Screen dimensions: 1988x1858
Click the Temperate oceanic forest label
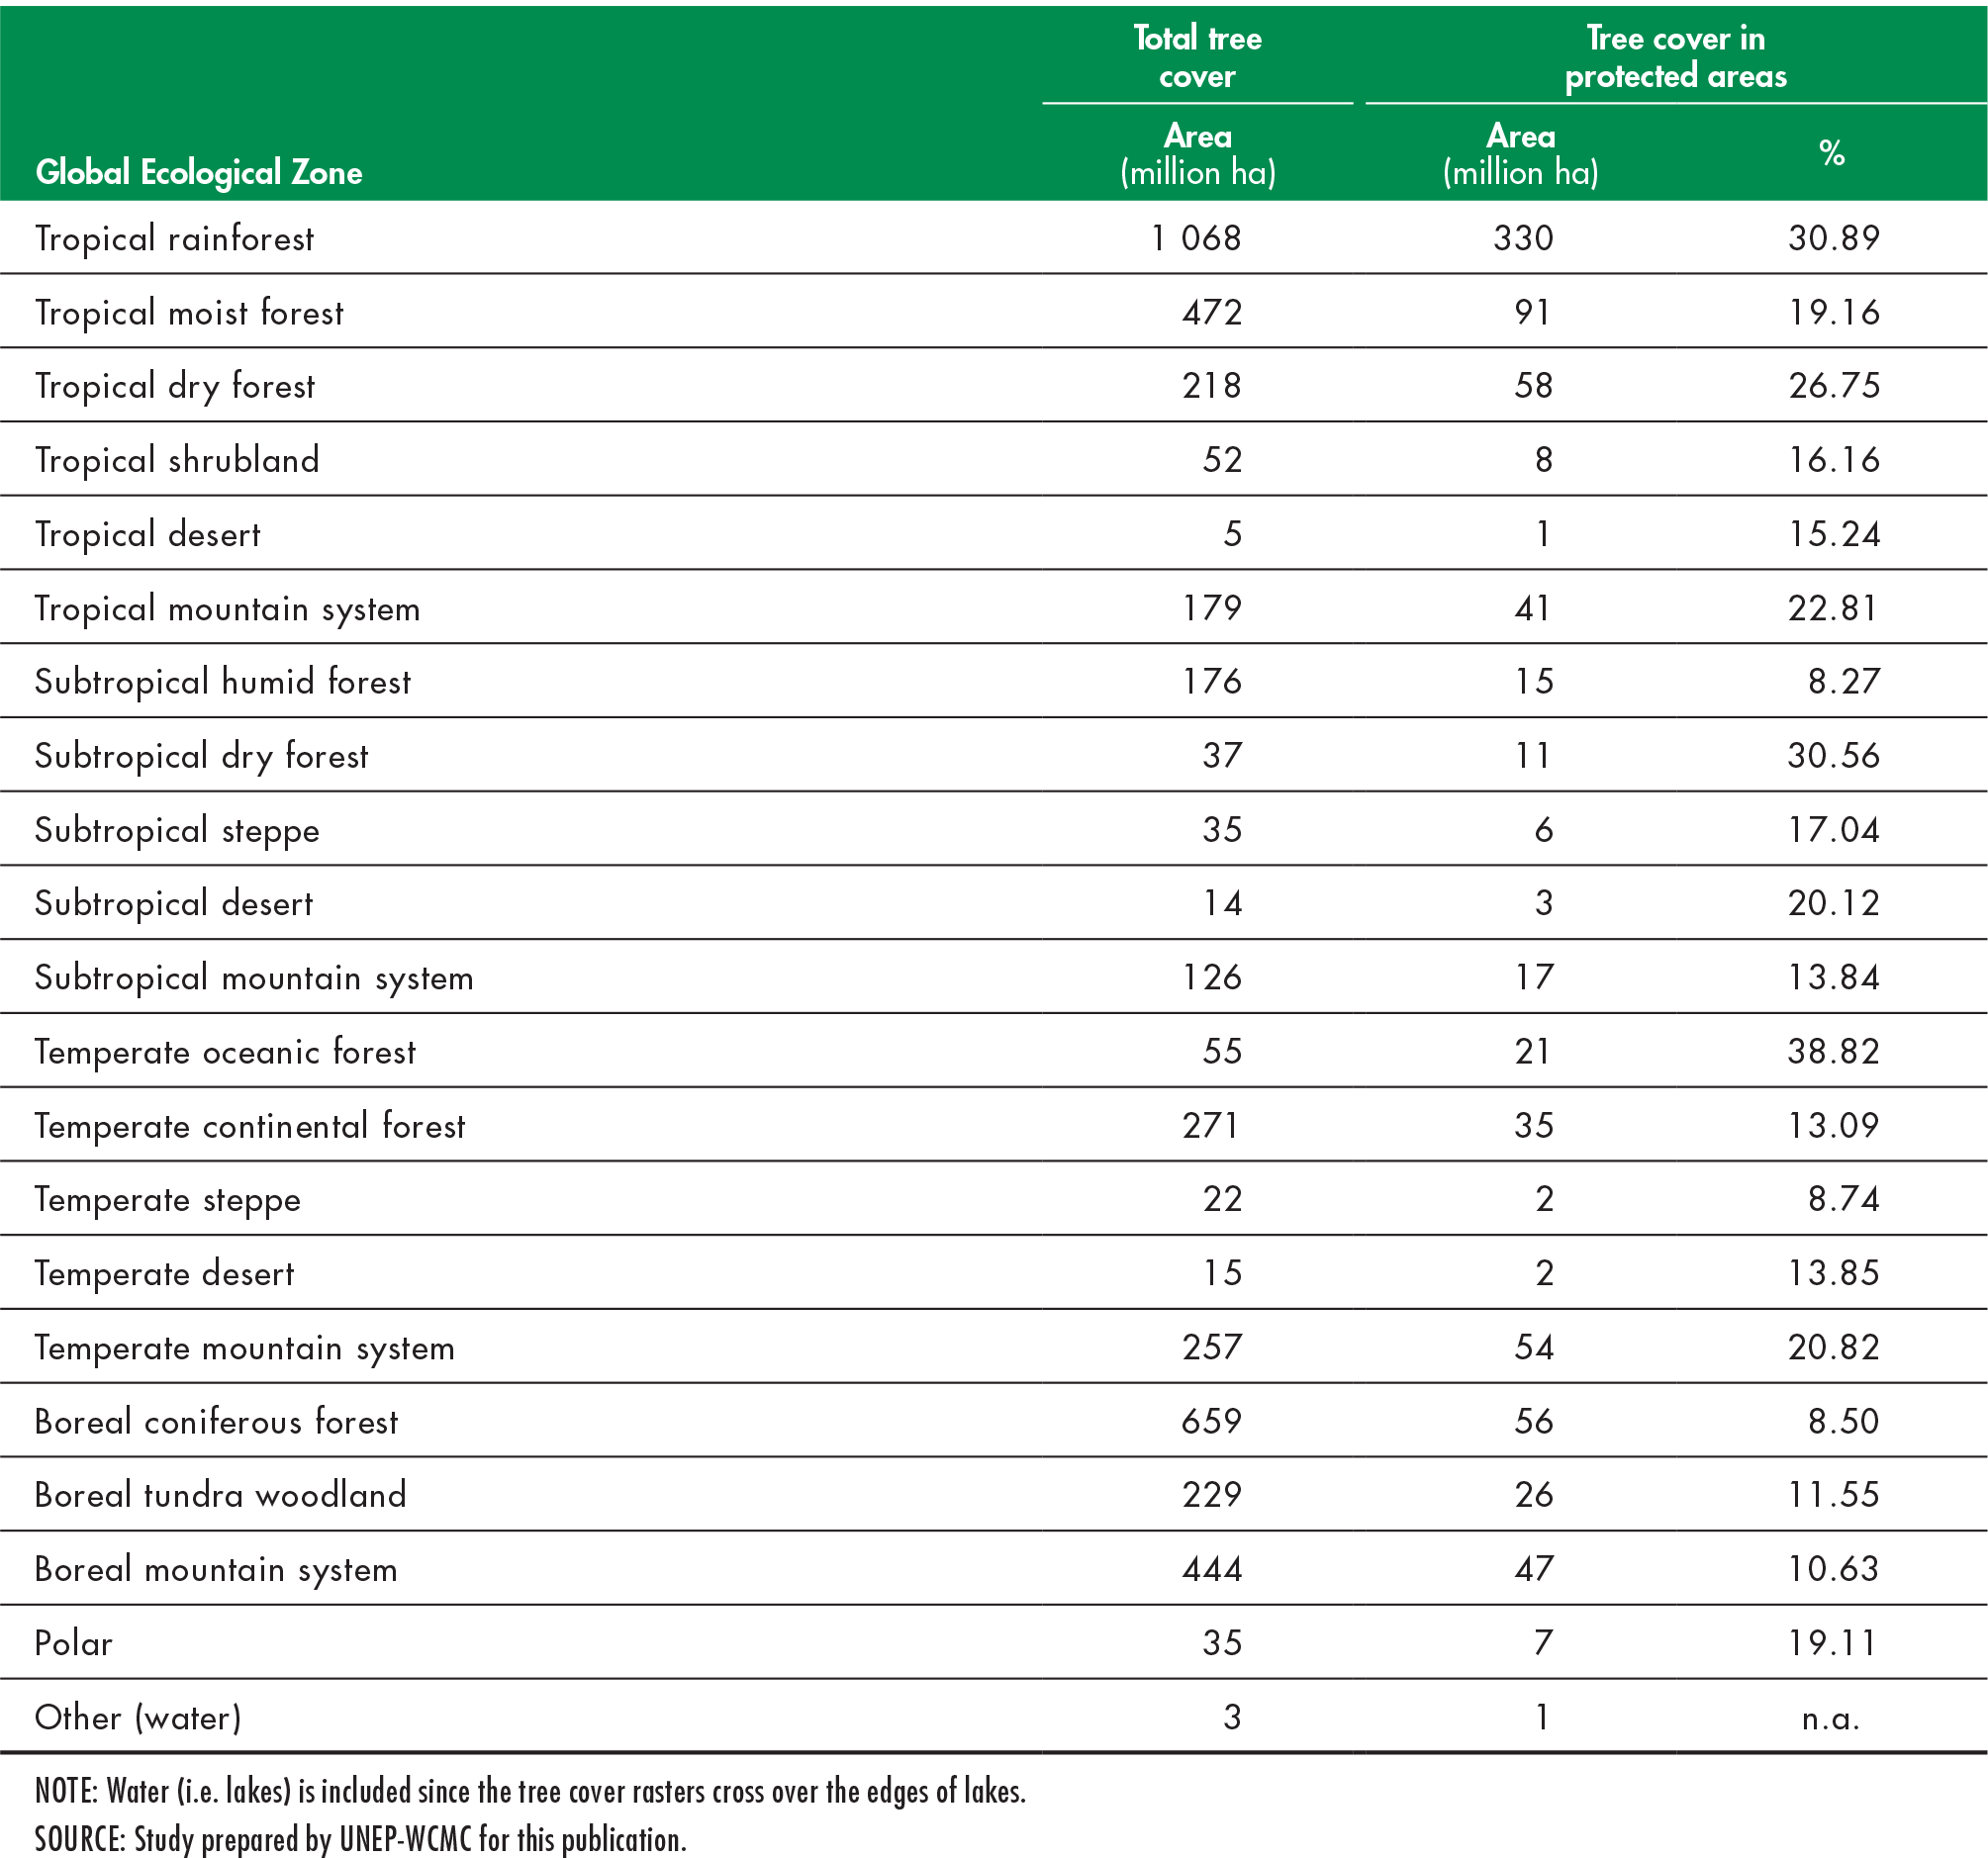(225, 1052)
